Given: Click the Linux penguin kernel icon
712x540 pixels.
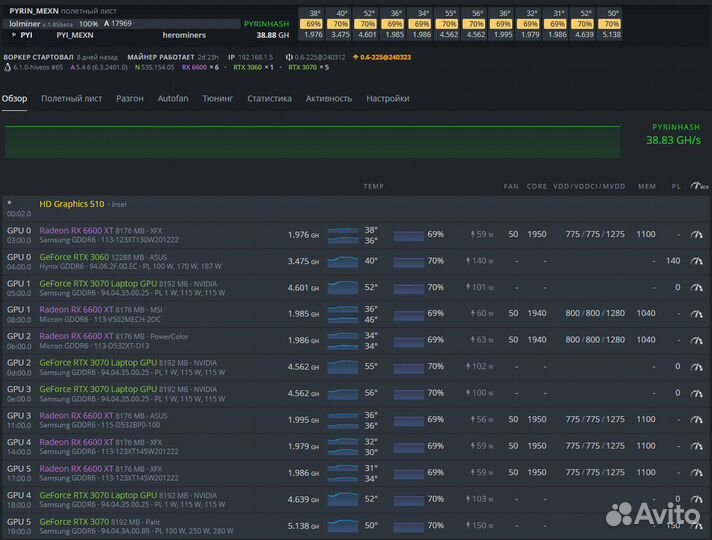Looking at the screenshot, I should pos(7,67).
